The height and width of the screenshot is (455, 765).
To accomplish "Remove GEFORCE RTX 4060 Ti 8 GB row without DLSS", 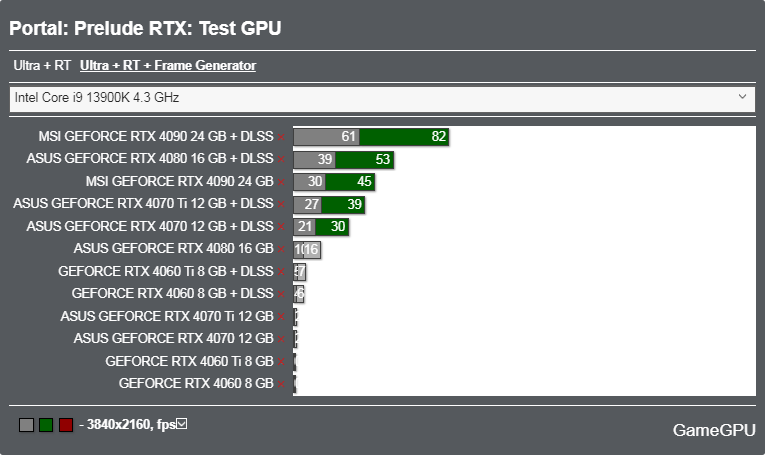I will click(281, 362).
